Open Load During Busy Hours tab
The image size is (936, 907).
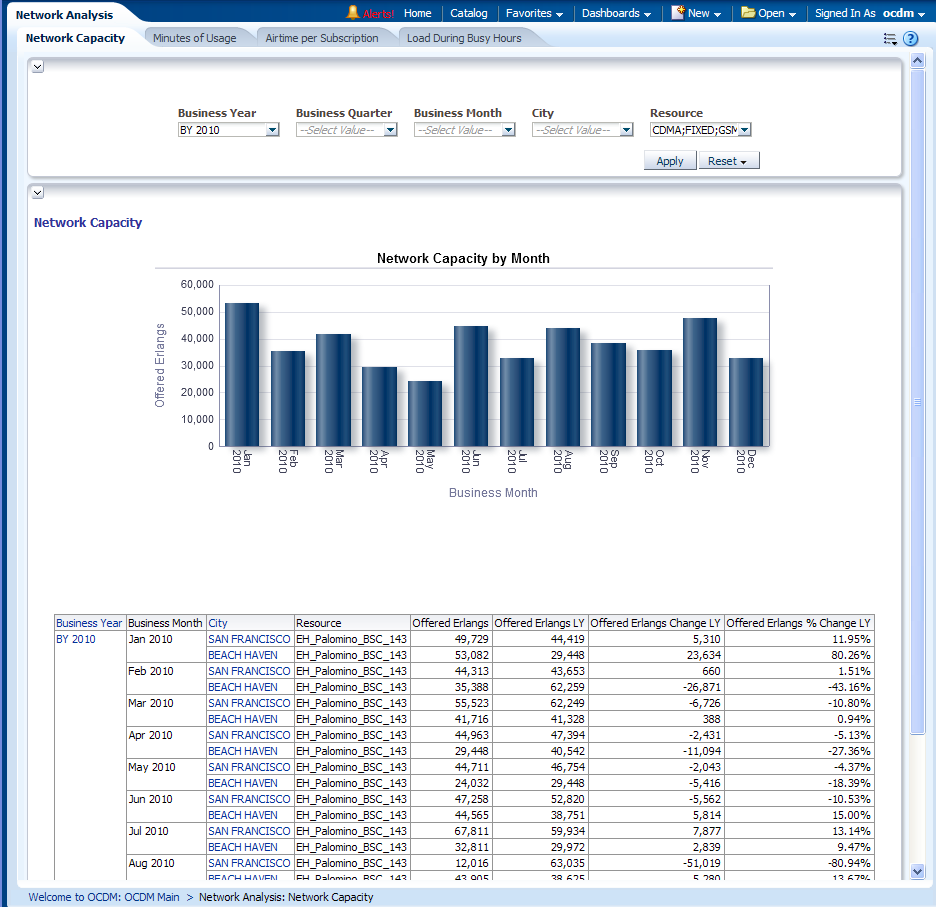click(464, 38)
